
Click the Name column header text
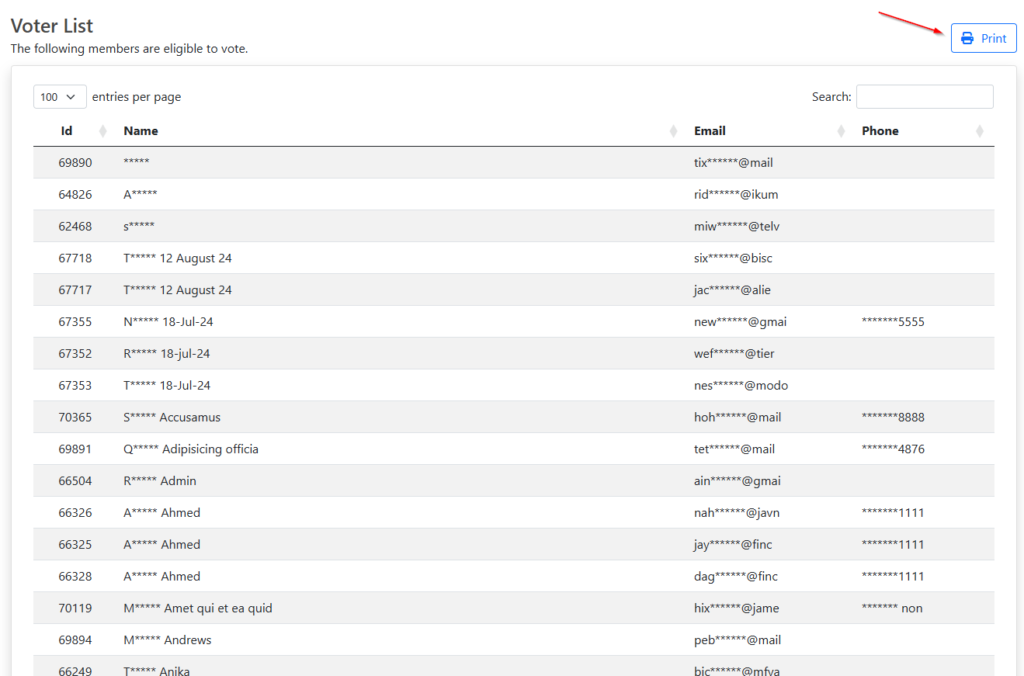tap(141, 131)
